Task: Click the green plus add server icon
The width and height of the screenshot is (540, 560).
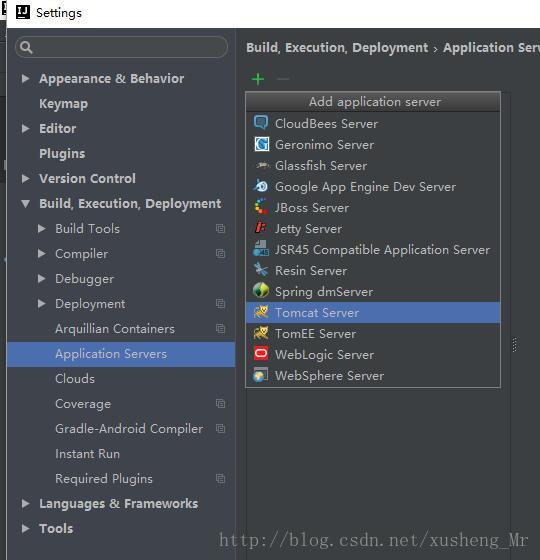Action: tap(258, 79)
